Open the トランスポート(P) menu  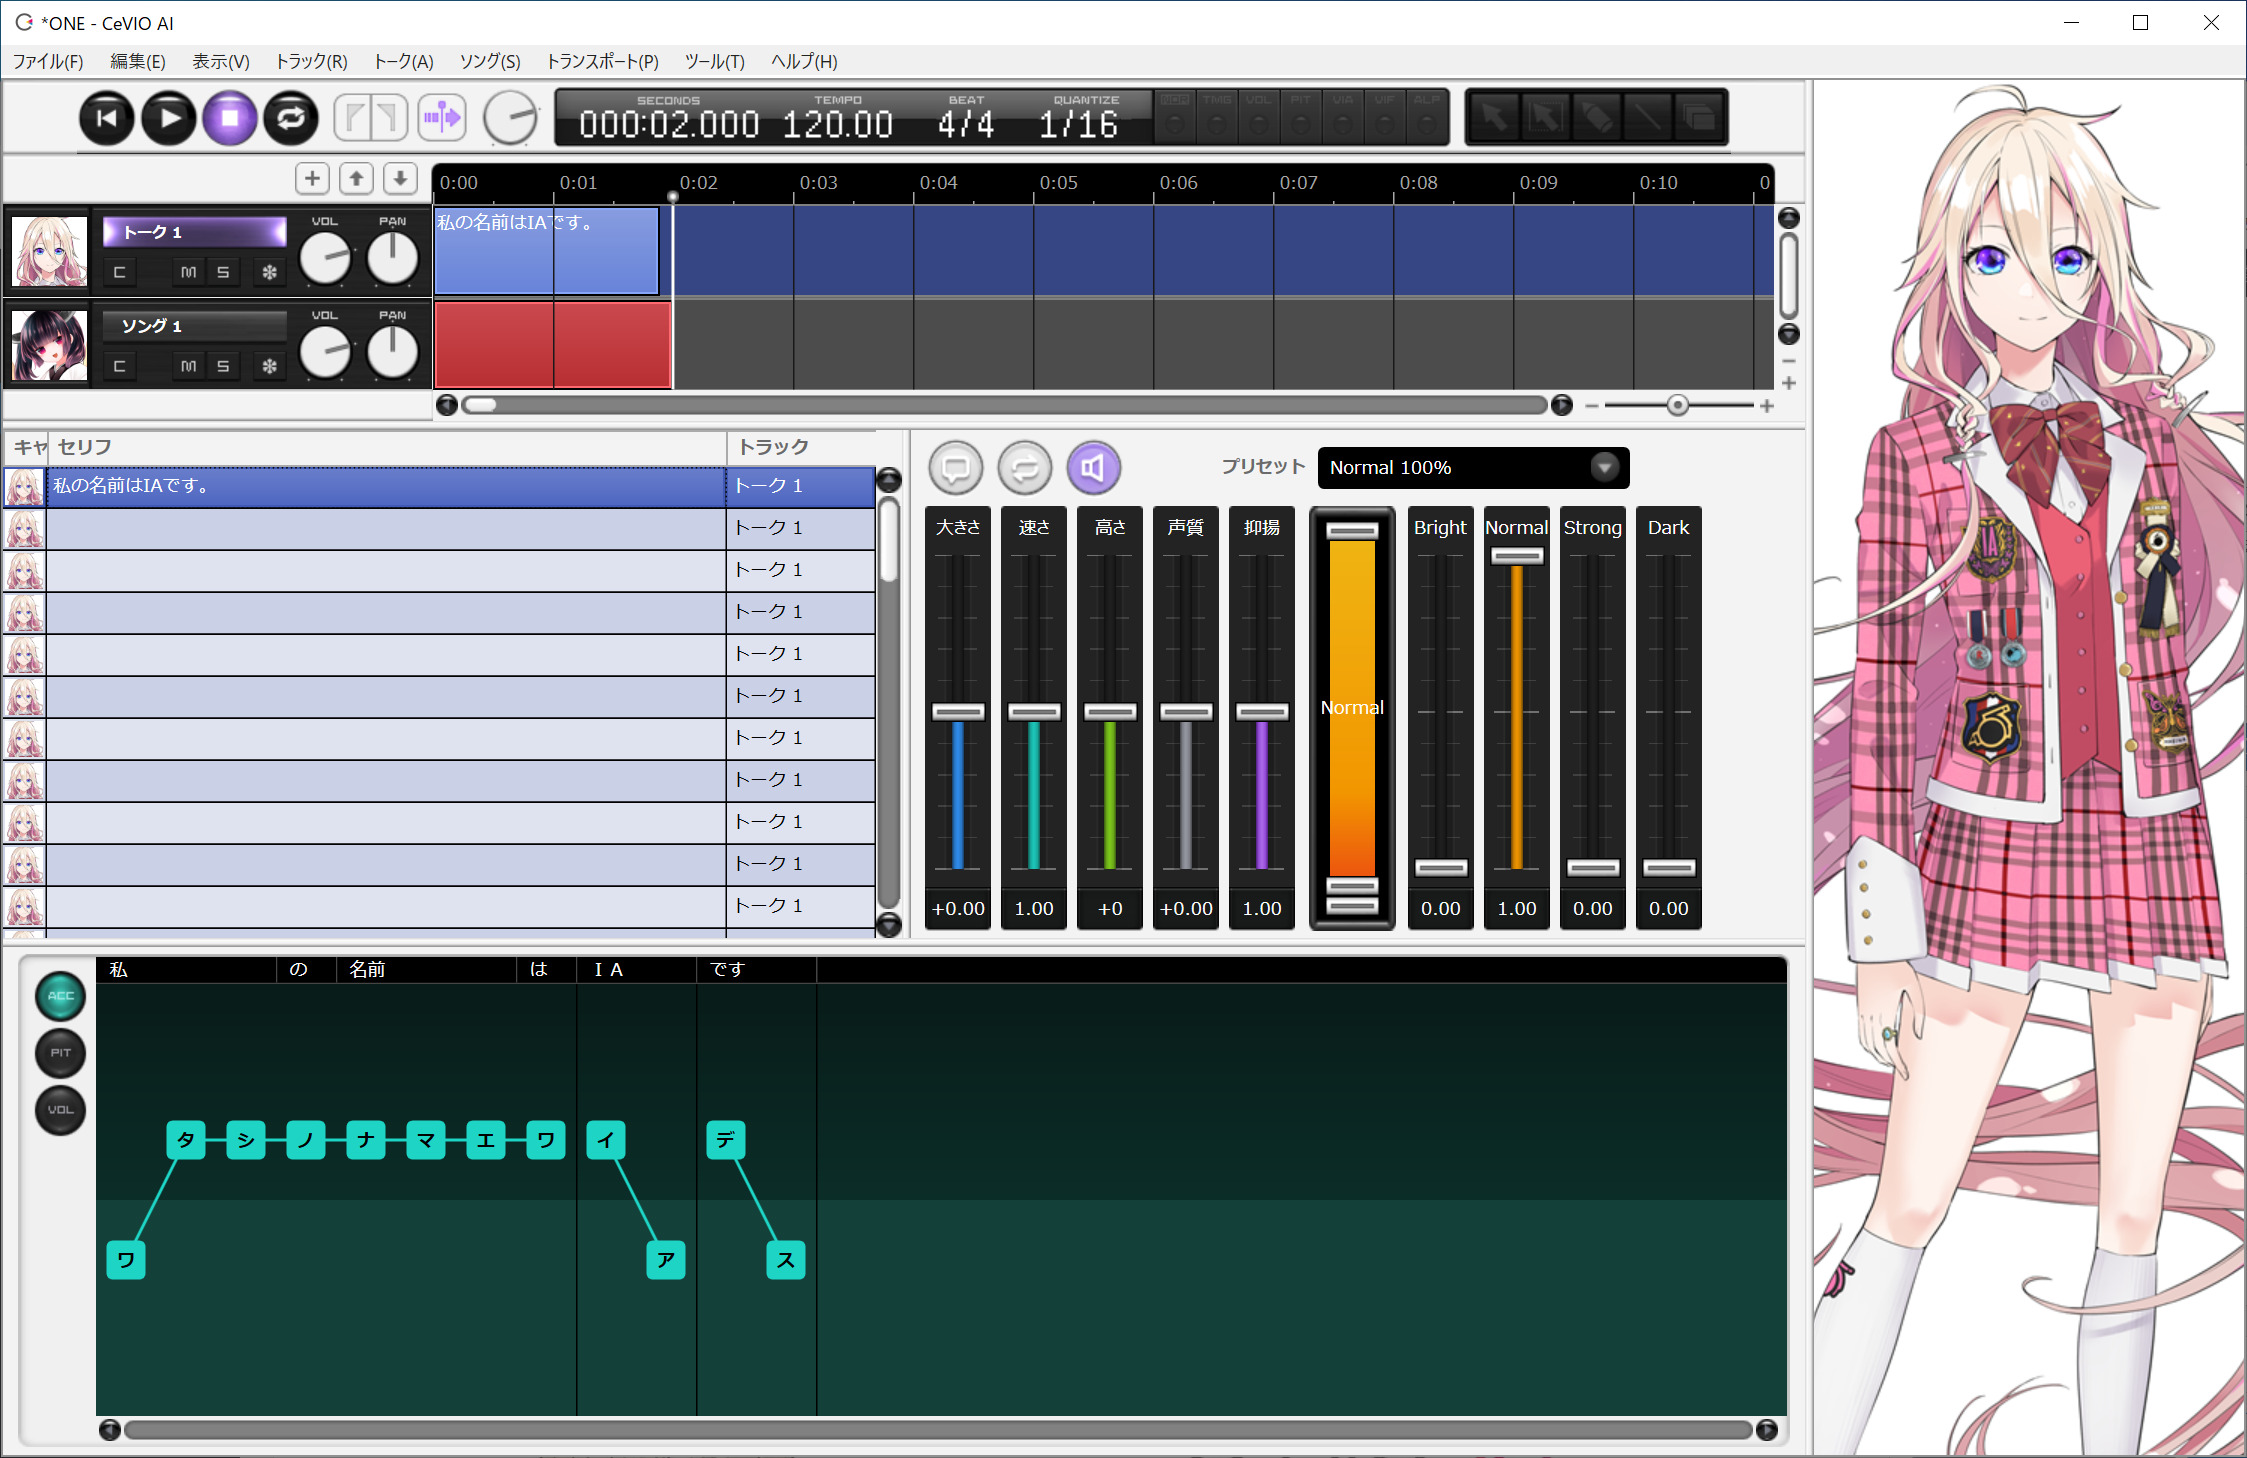coord(602,61)
